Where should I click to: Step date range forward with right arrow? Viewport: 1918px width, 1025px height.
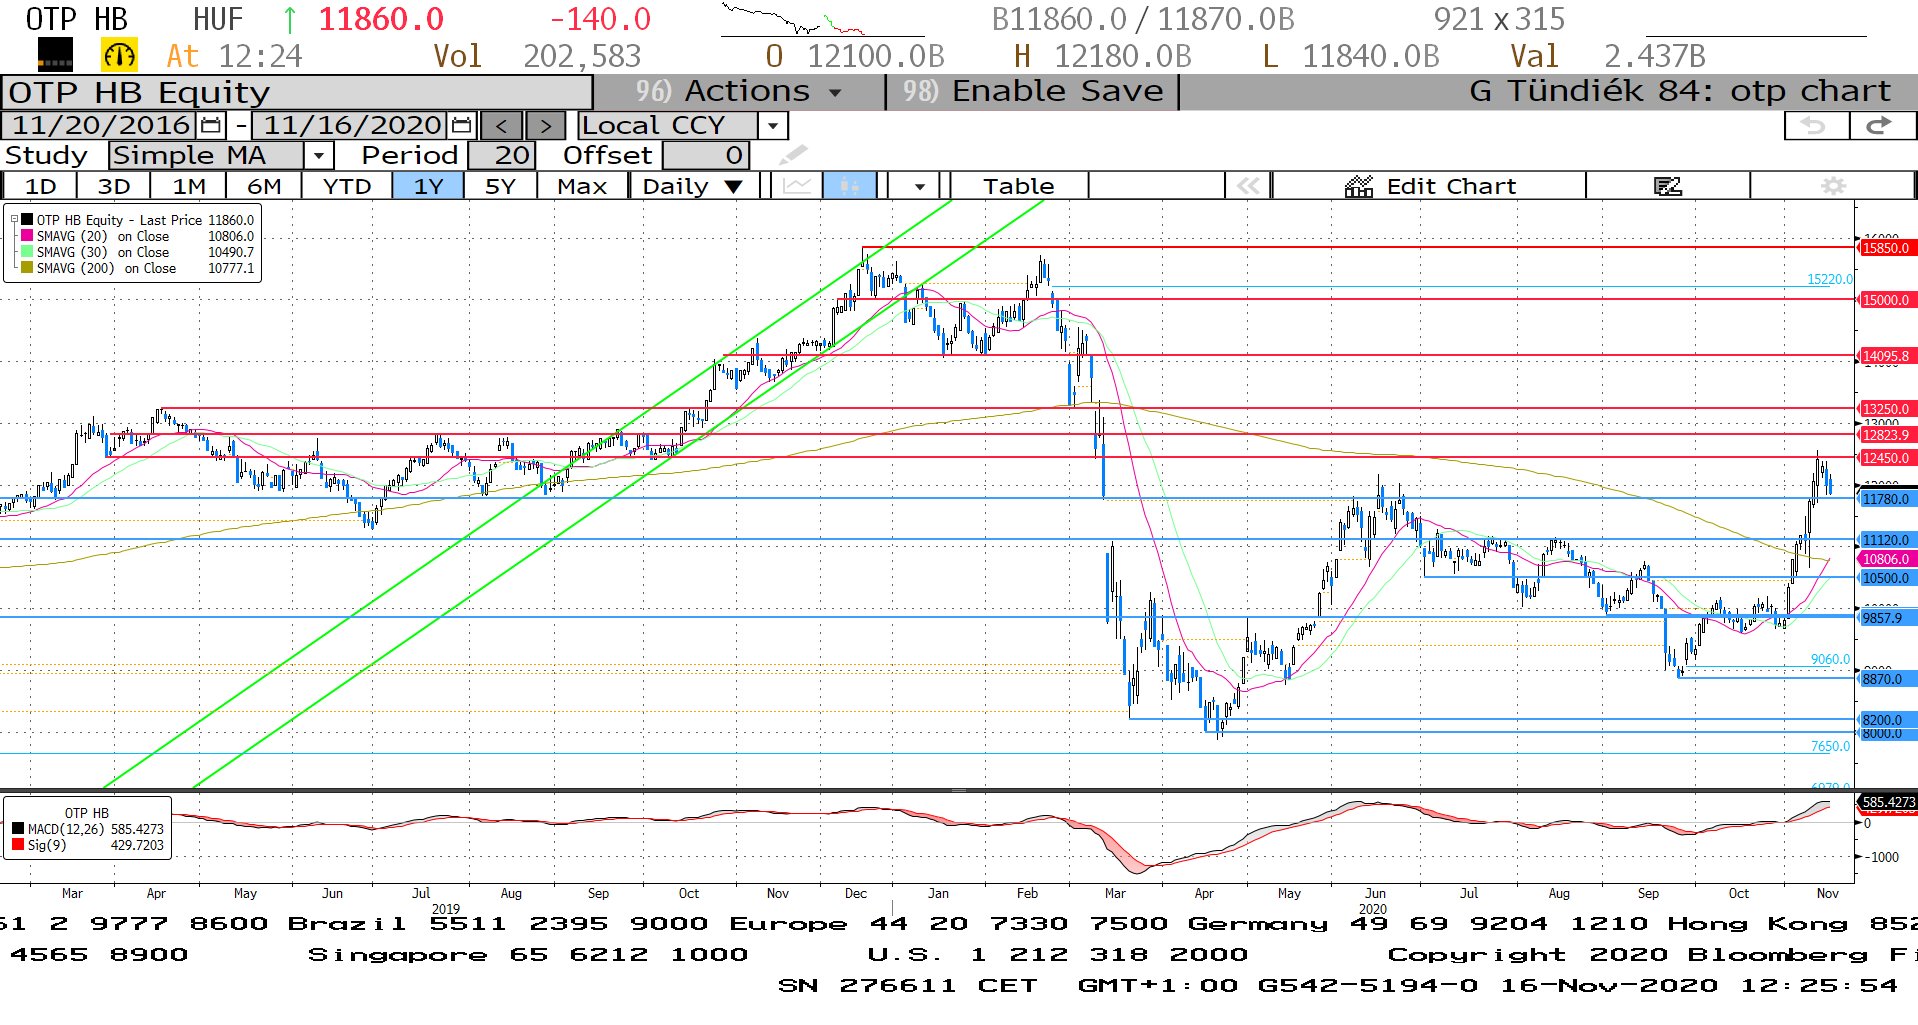545,125
